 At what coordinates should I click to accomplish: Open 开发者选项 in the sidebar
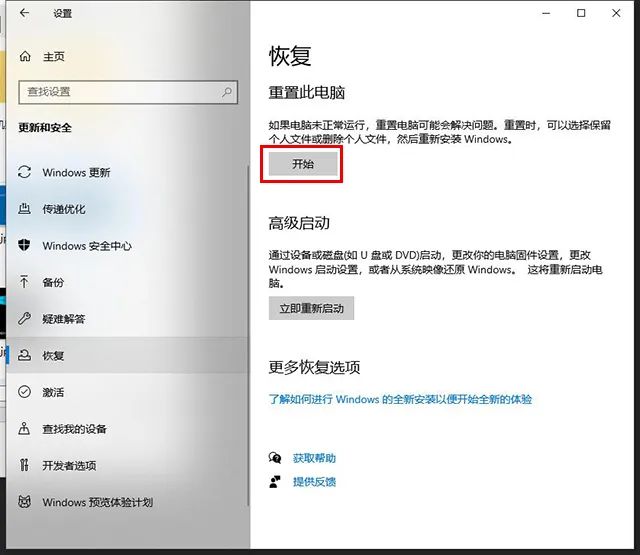pos(69,466)
